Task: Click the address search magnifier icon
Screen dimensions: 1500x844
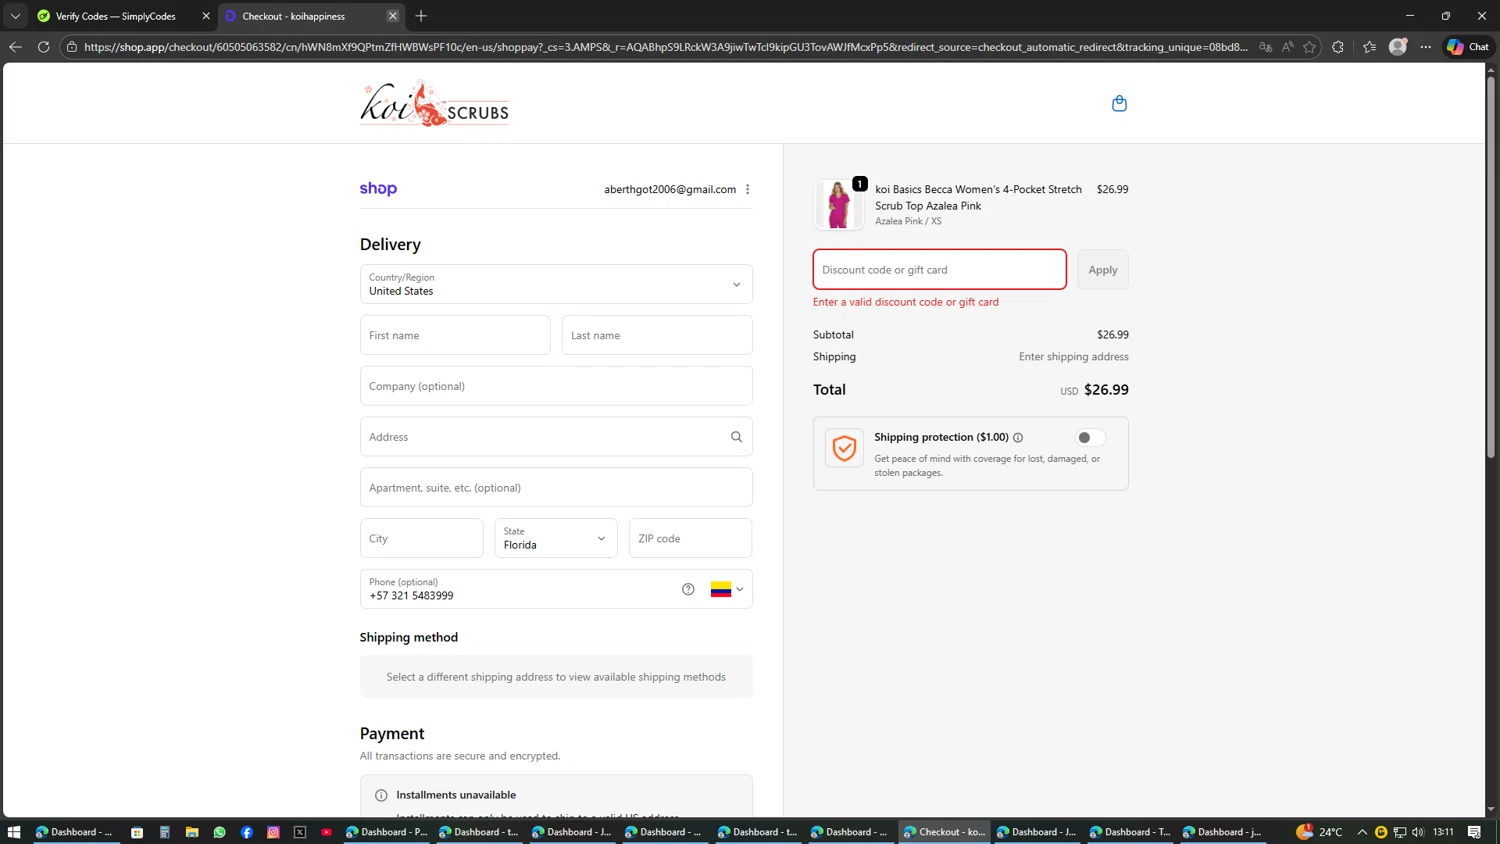Action: coord(736,437)
